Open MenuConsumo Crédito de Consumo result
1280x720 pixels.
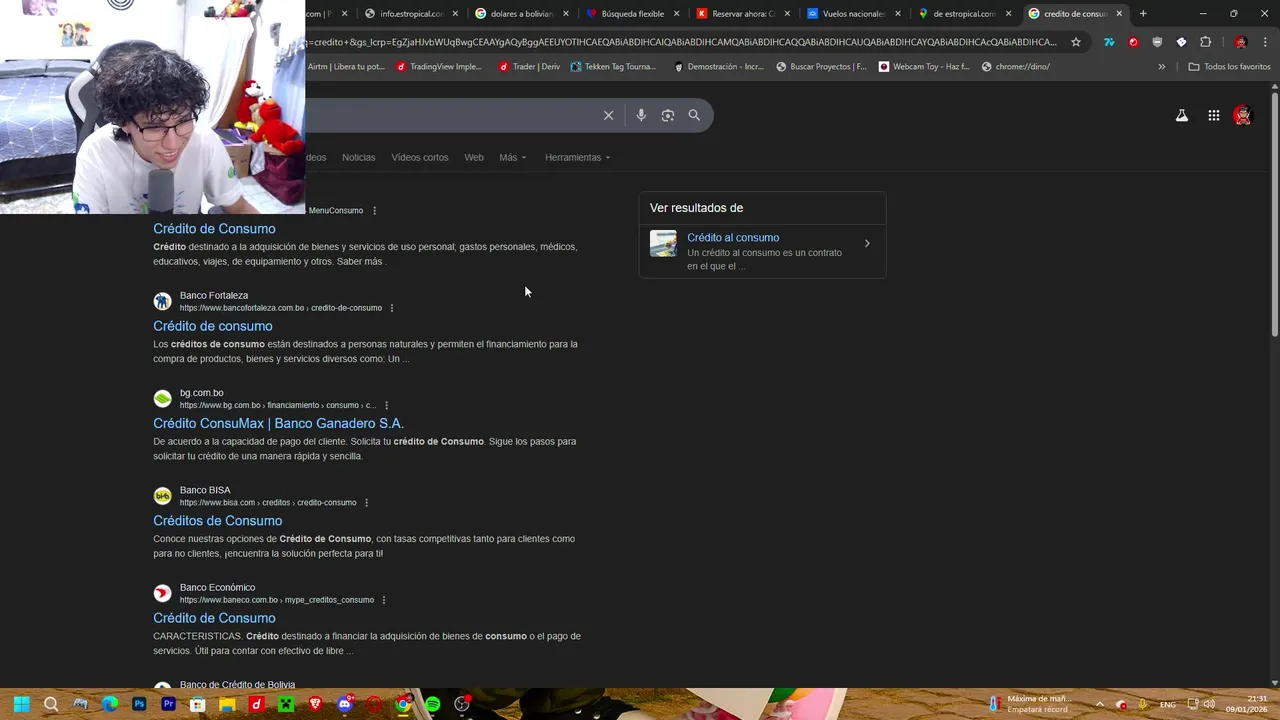214,229
